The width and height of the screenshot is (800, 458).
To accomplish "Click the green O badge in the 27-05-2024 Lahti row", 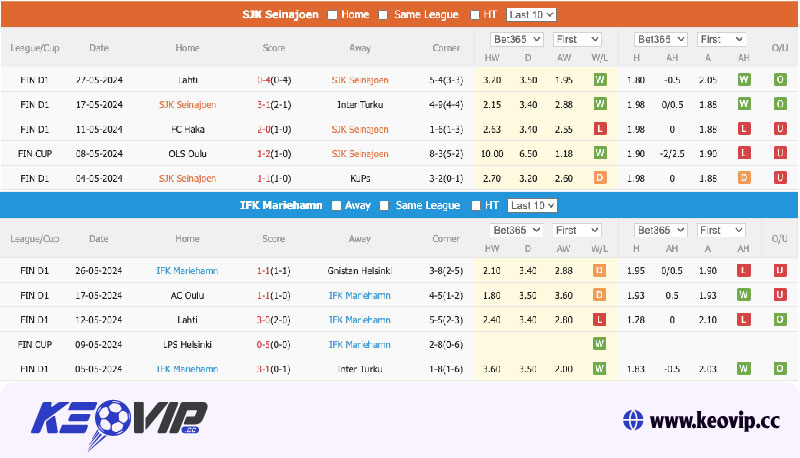I will point(779,79).
